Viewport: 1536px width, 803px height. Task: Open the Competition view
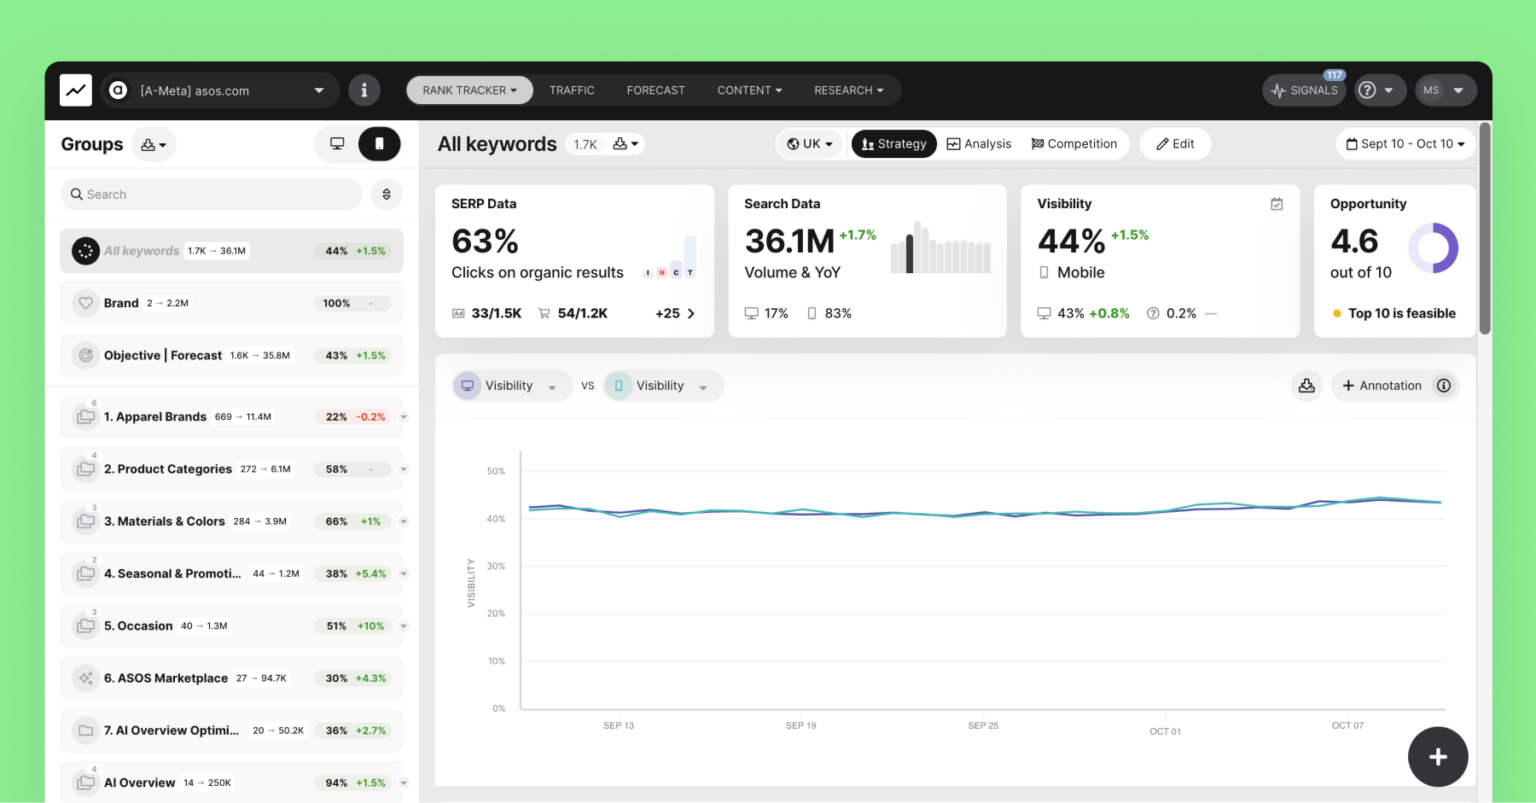[x=1076, y=143]
